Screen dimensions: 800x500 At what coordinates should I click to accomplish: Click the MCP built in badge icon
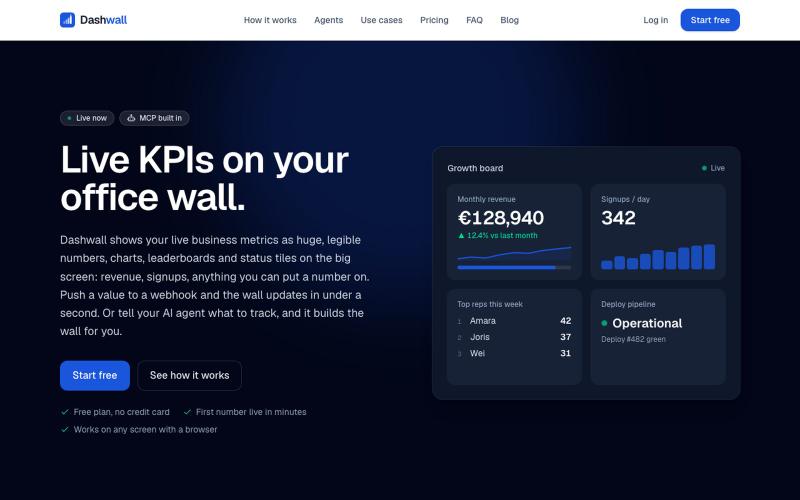click(x=131, y=118)
